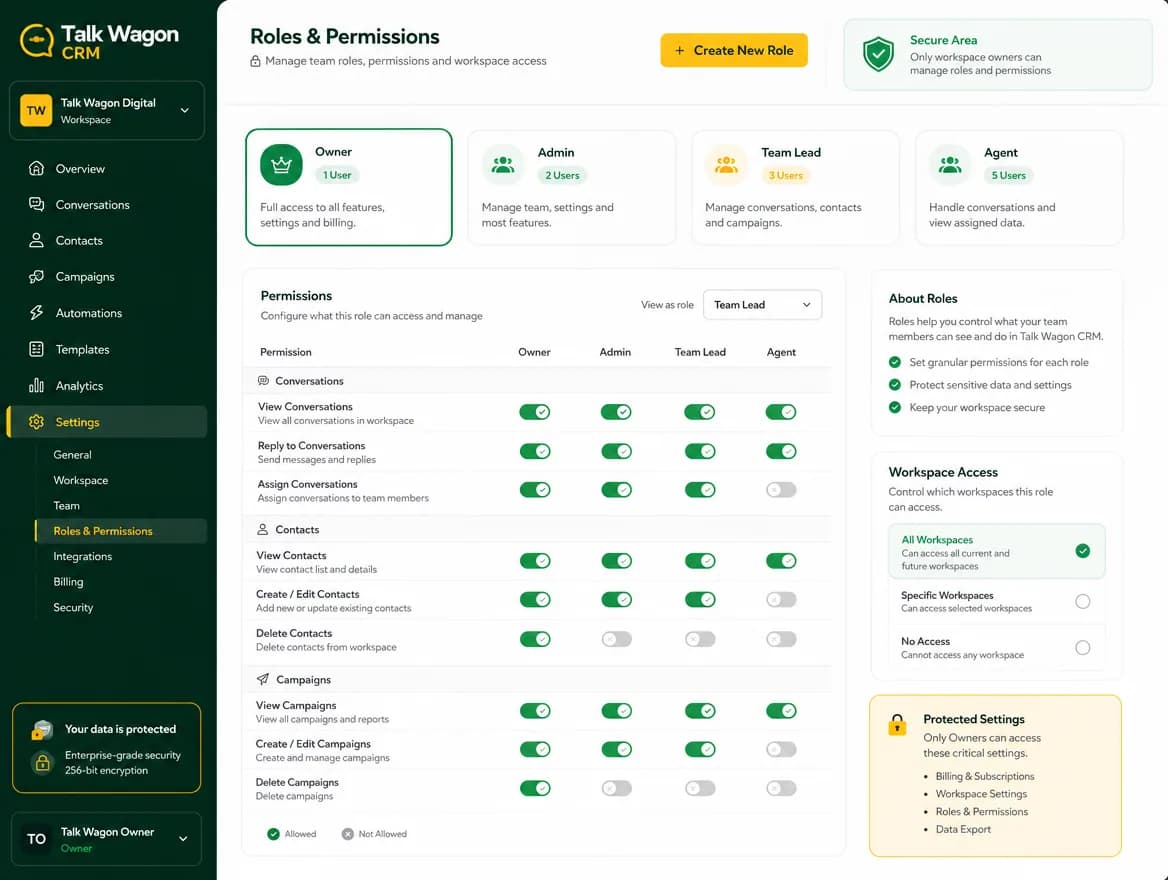
Task: Click the Contacts person icon in sidebar
Action: tap(36, 240)
